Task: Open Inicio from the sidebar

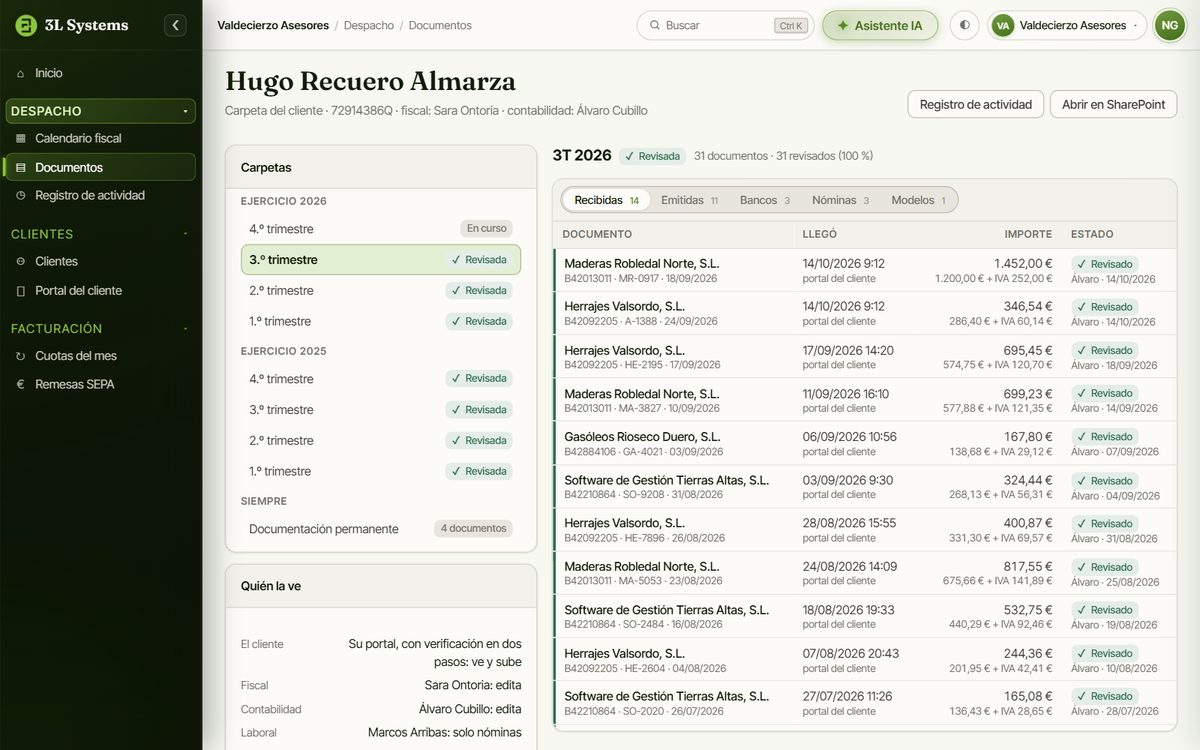Action: pos(101,73)
